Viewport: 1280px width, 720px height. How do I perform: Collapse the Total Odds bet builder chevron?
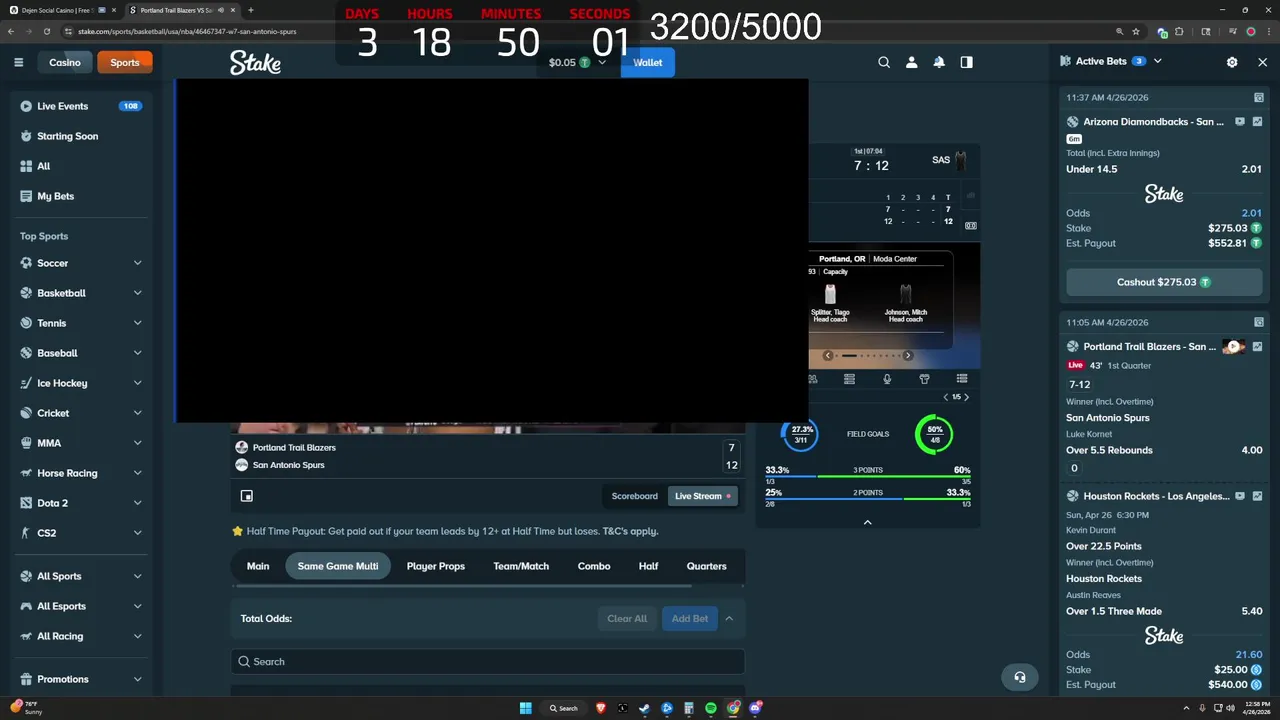(x=729, y=618)
